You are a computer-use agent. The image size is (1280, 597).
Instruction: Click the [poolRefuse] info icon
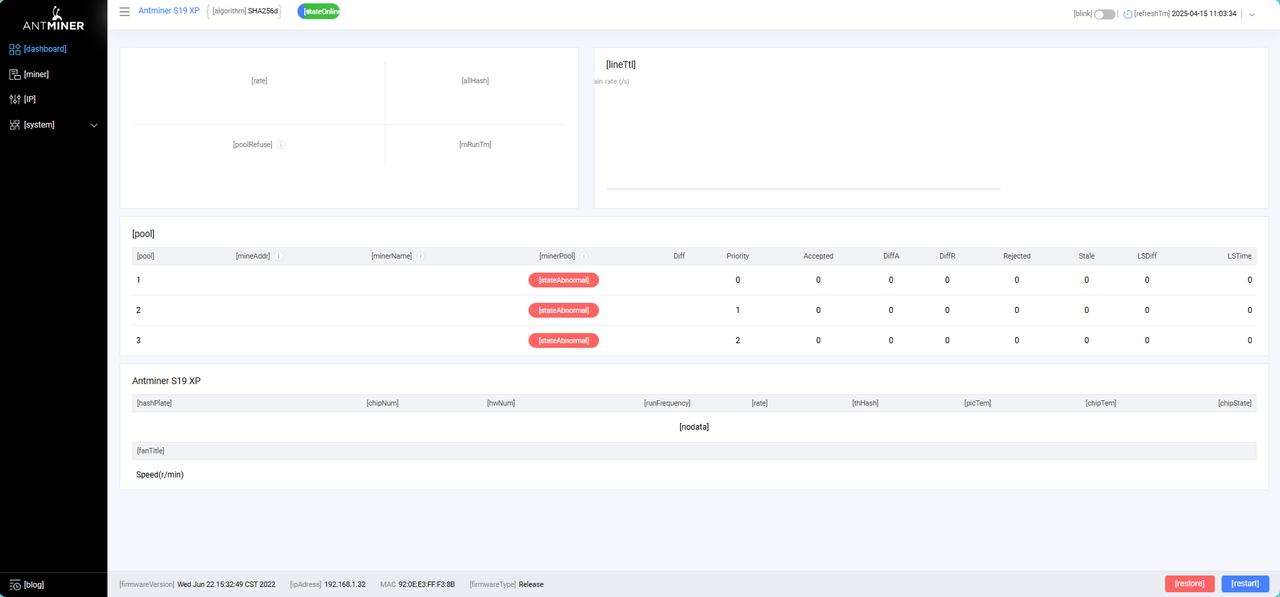281,145
